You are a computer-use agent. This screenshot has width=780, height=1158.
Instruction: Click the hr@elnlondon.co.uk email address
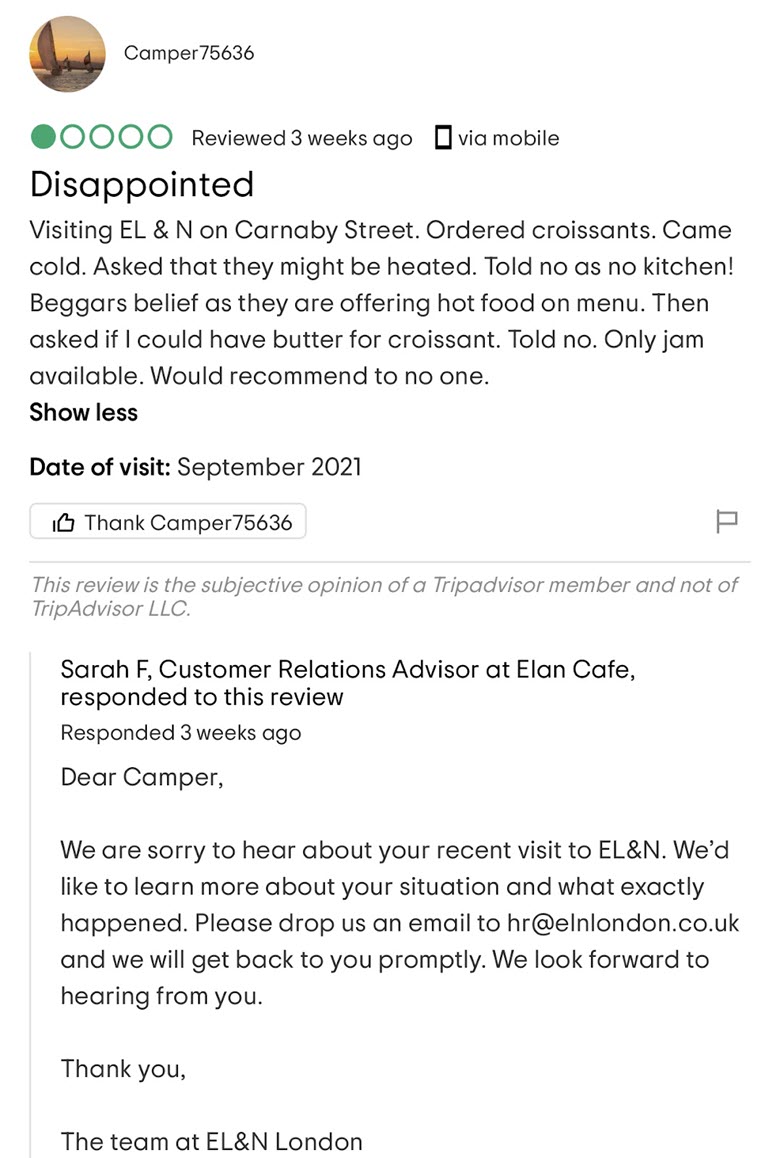tap(623, 923)
